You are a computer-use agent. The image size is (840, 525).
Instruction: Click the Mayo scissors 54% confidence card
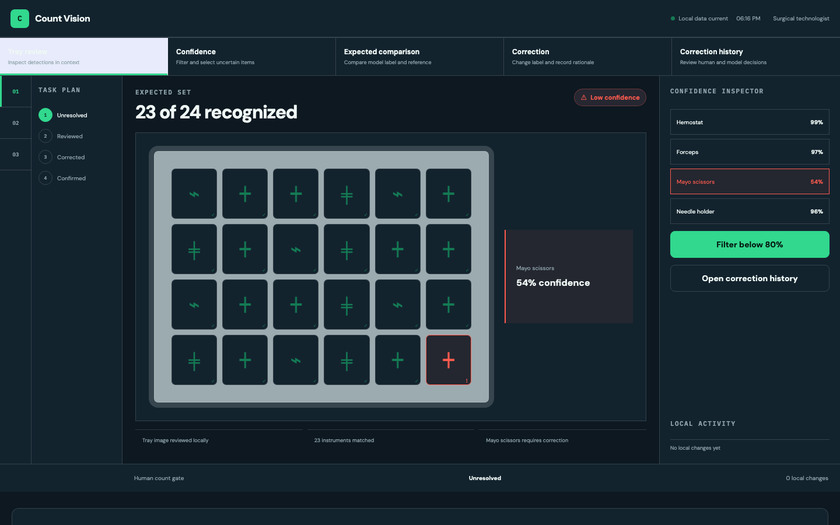568,276
